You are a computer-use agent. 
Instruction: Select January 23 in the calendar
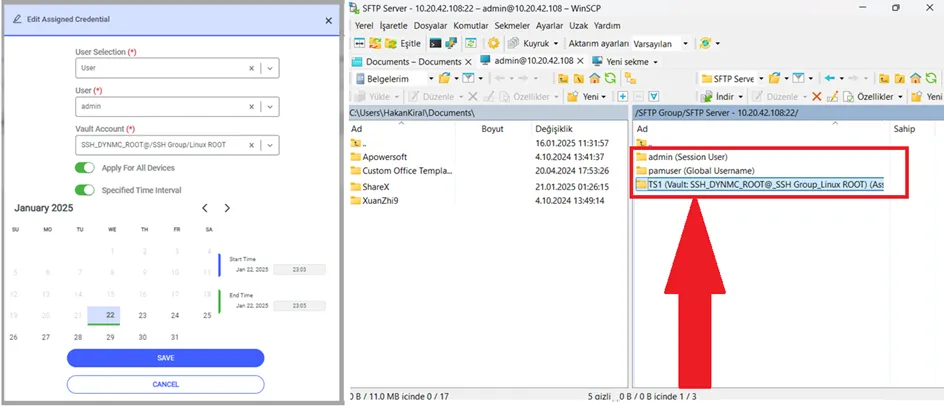pyautogui.click(x=143, y=315)
